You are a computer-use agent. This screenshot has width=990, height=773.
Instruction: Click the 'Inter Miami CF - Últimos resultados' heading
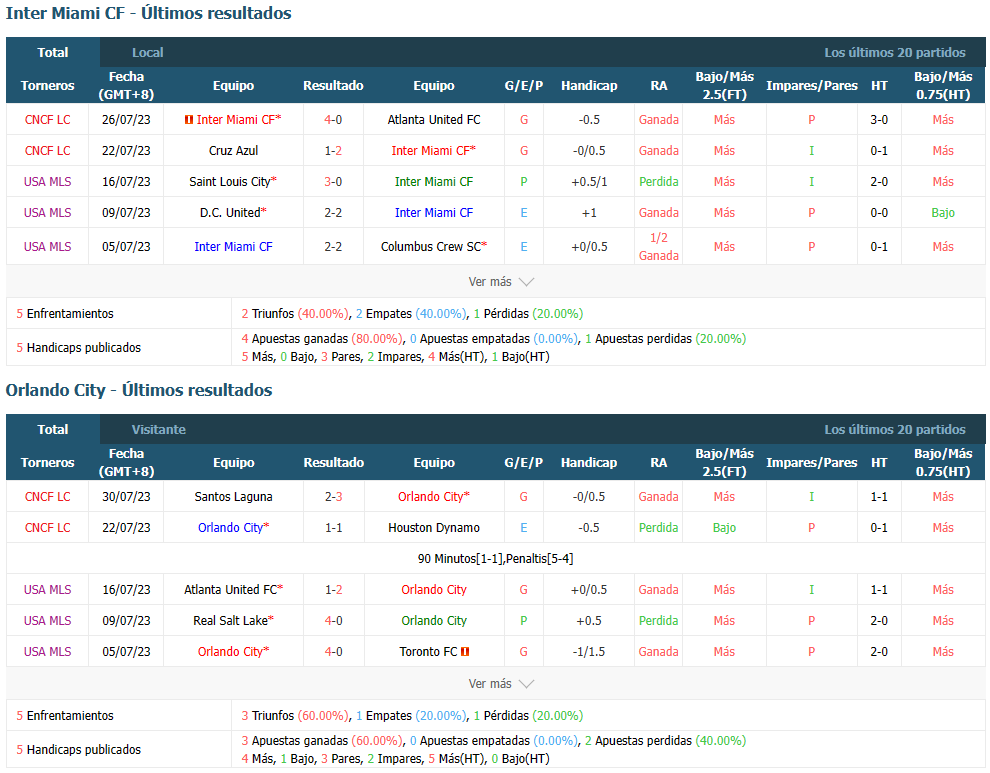(148, 13)
